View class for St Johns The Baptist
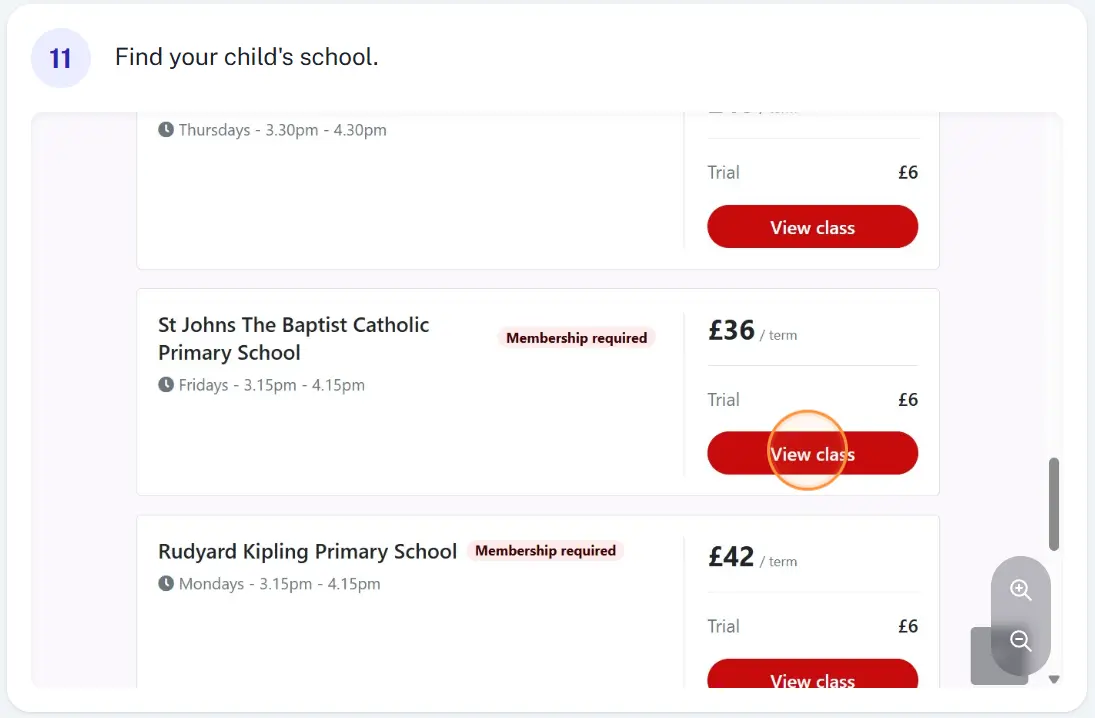The width and height of the screenshot is (1095, 718). click(x=812, y=453)
